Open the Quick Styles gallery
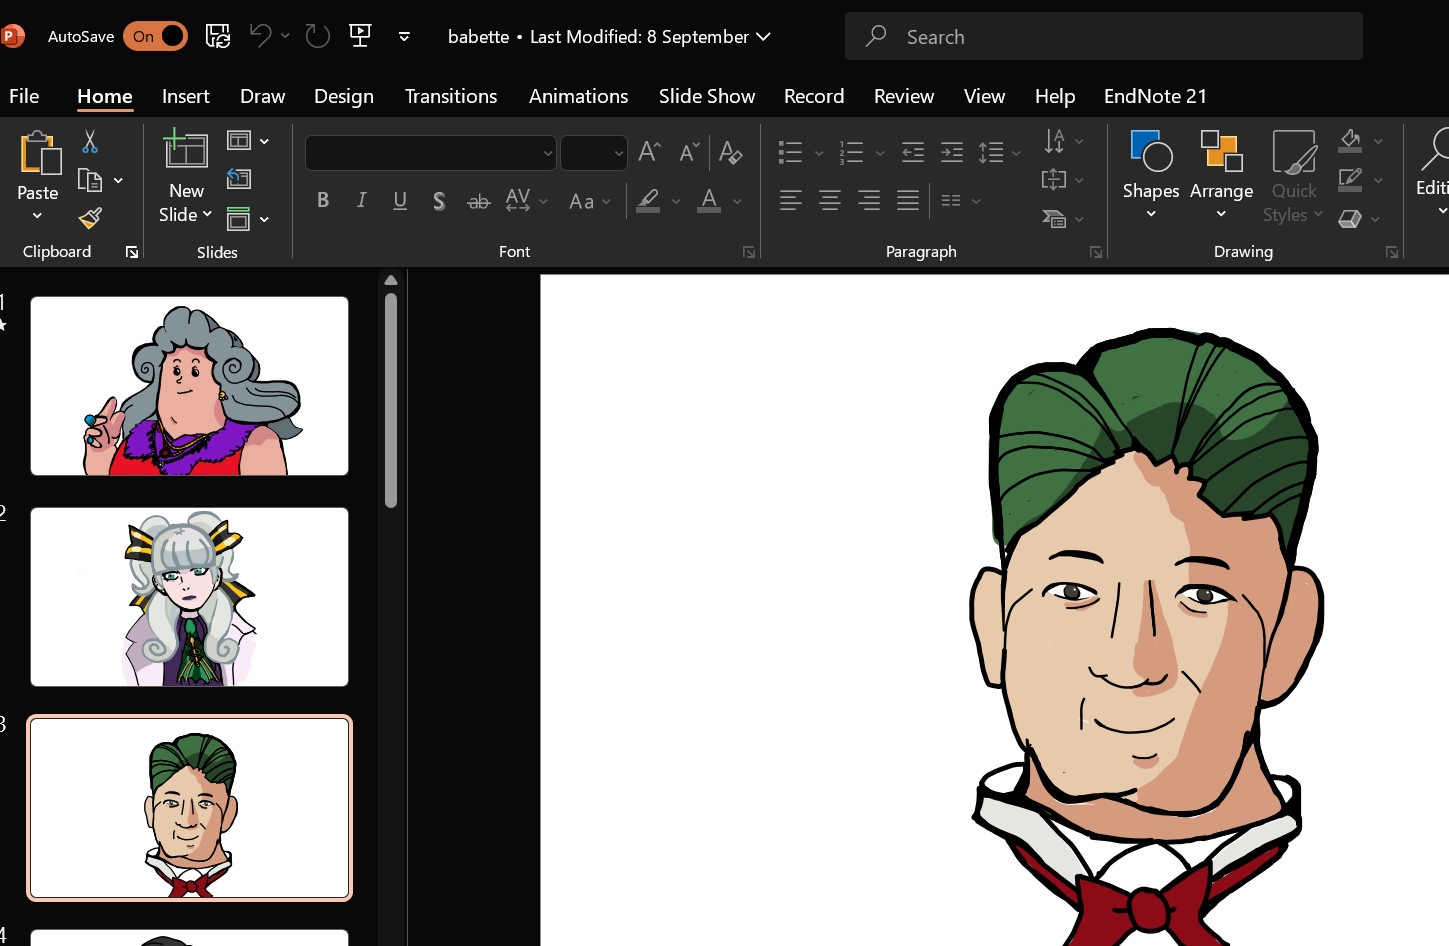1449x946 pixels. [1294, 177]
